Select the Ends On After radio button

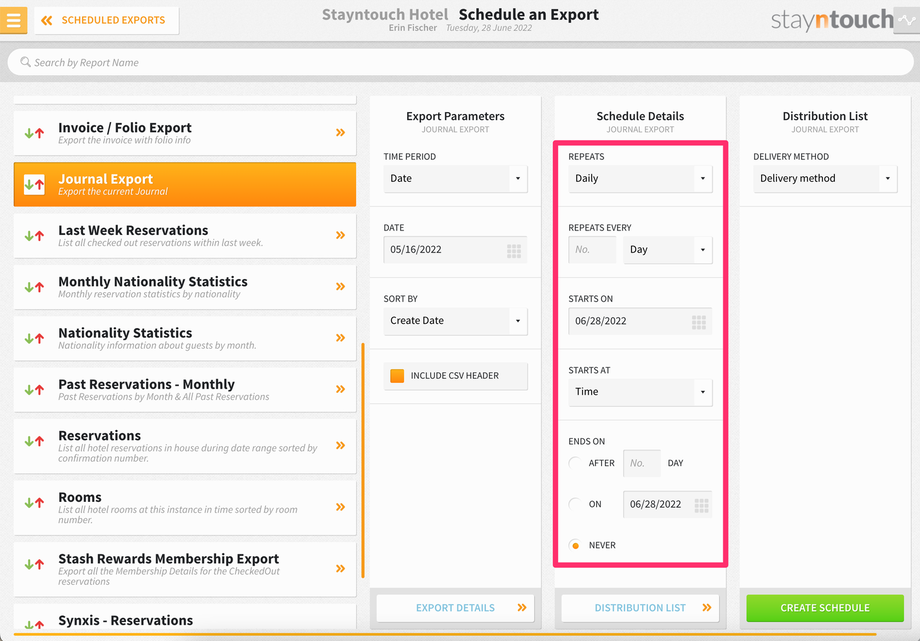tap(575, 463)
